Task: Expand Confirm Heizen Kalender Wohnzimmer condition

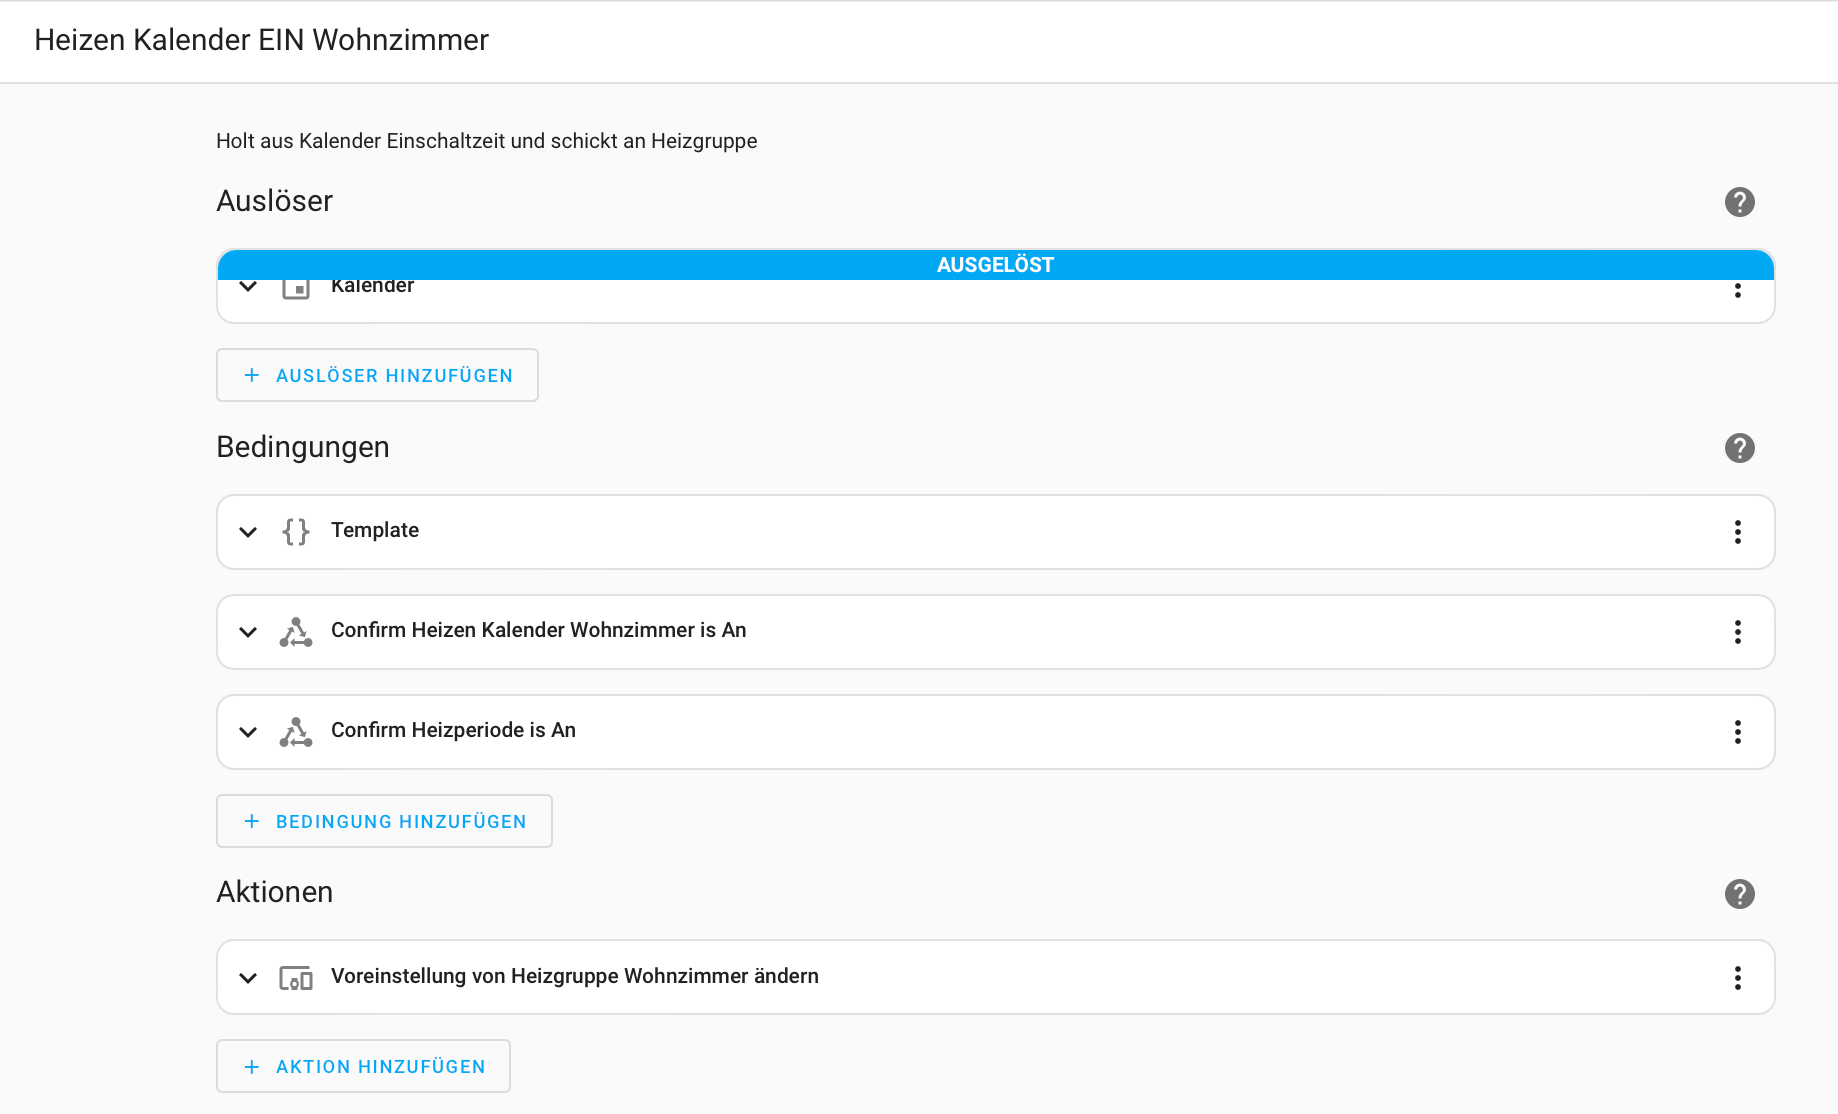Action: (x=248, y=632)
